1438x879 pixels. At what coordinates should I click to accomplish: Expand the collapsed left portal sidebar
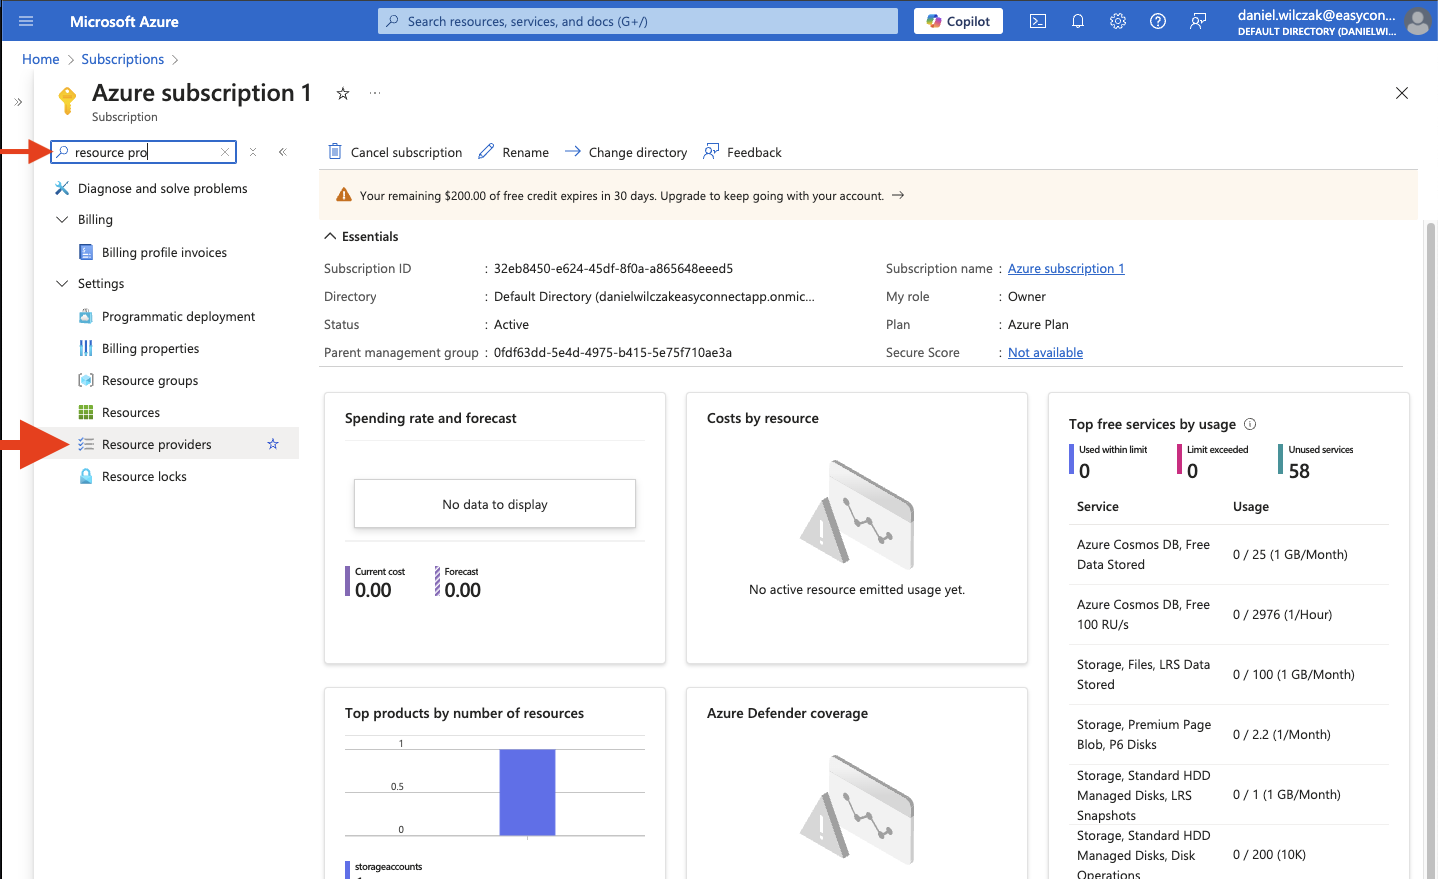click(18, 102)
